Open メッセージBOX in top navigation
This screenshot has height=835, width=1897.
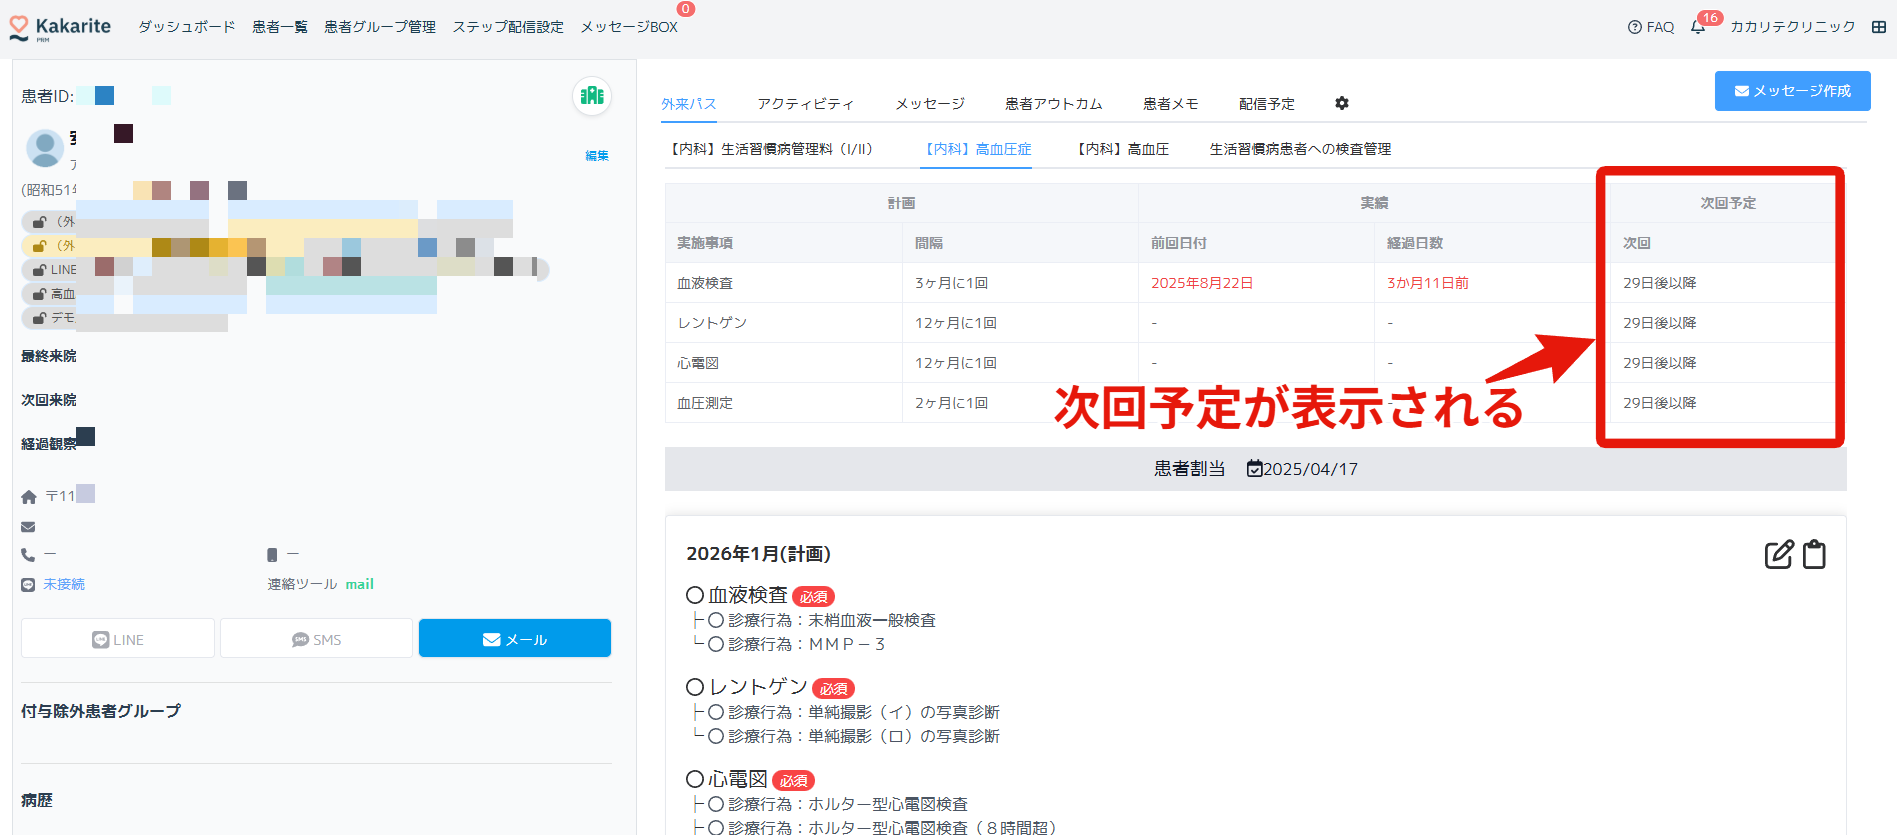[x=629, y=27]
